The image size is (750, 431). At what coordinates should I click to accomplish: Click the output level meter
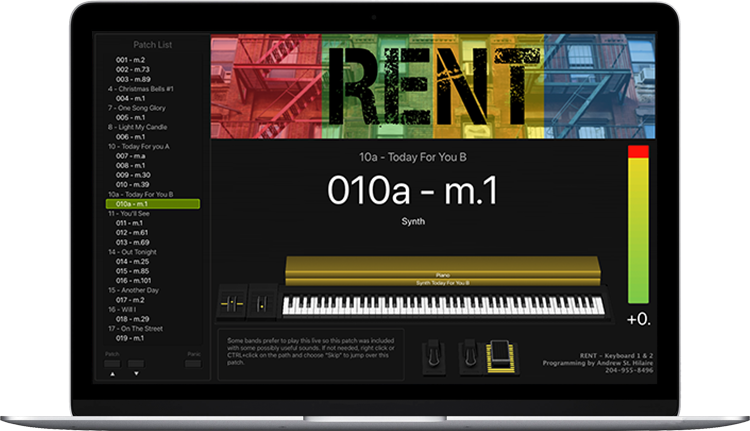pos(638,224)
